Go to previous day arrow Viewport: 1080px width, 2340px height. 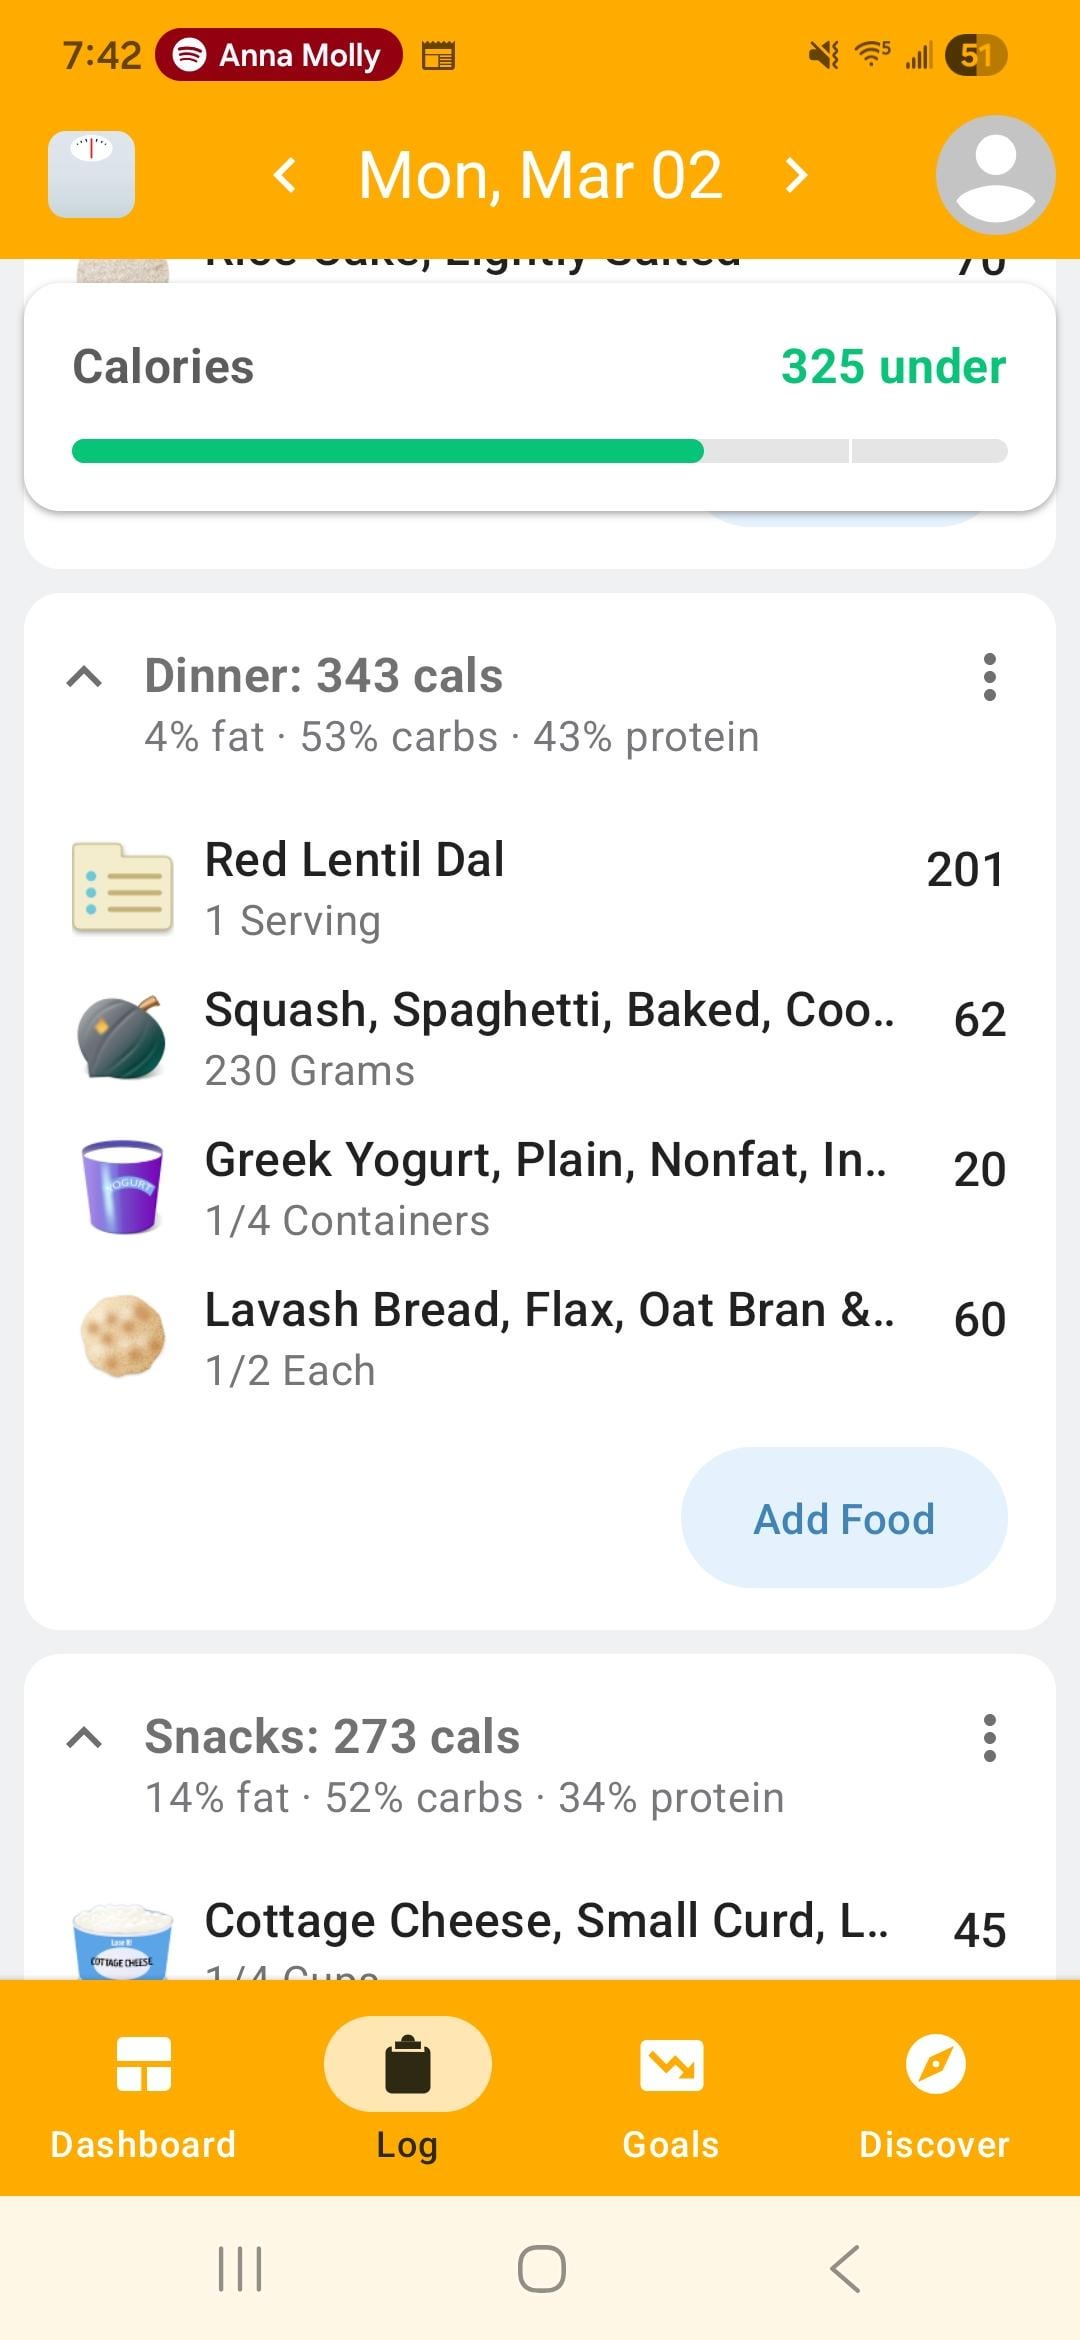tap(285, 176)
